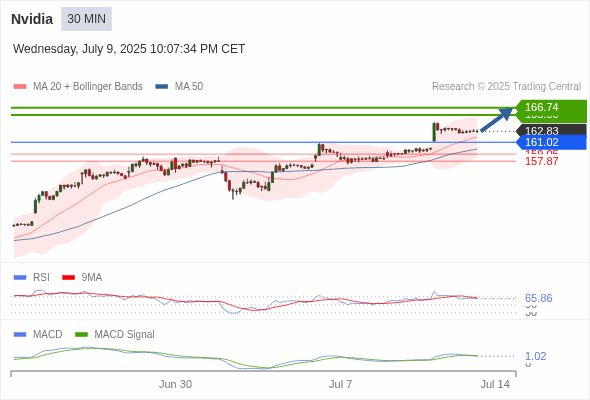Click the blue MACD legend marker
Viewport: 590px width, 400px height.
coord(20,334)
